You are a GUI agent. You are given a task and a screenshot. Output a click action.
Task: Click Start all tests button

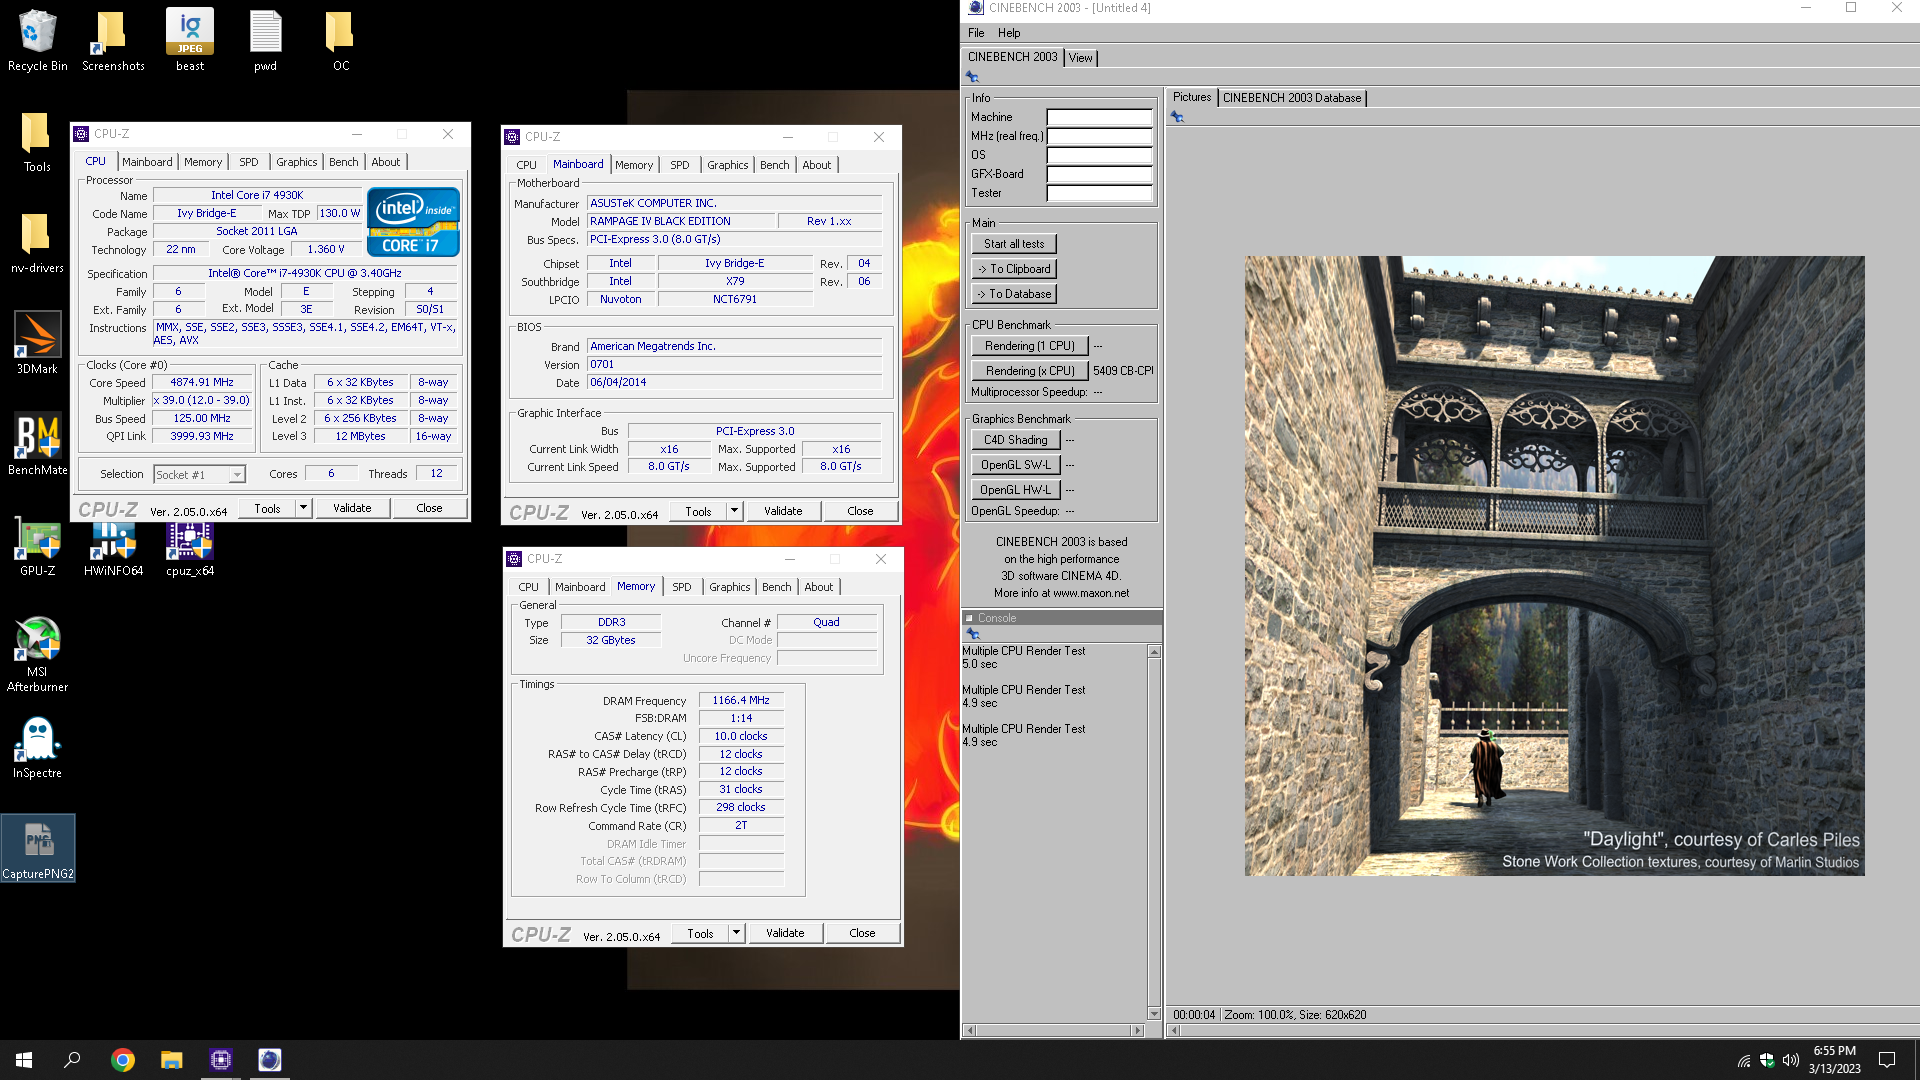click(1013, 244)
